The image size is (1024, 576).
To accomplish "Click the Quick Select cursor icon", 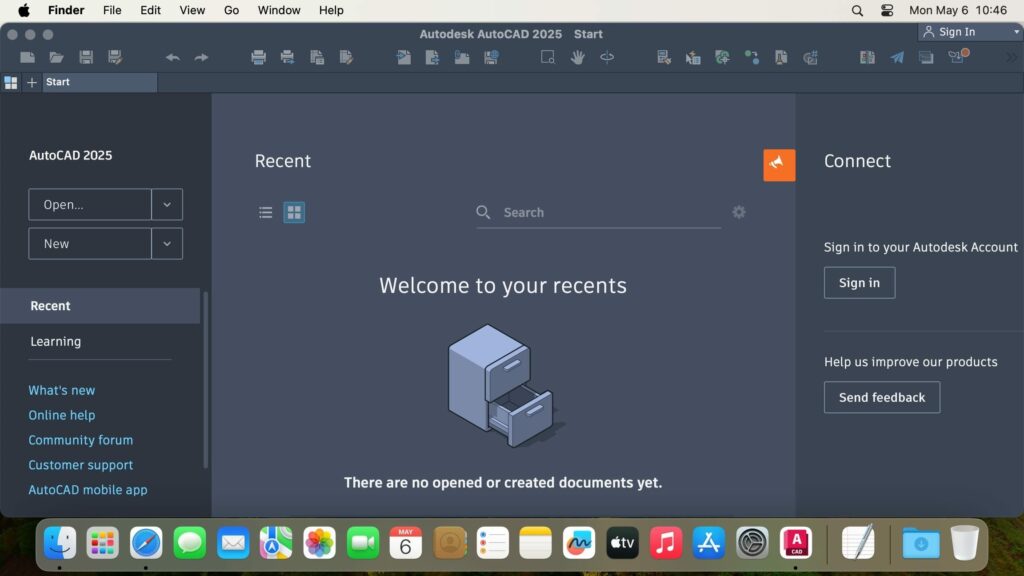I will pos(693,57).
